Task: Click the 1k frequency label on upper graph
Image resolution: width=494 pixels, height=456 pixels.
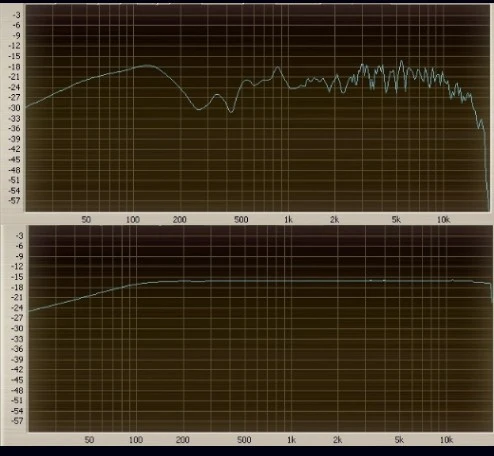Action: click(288, 220)
